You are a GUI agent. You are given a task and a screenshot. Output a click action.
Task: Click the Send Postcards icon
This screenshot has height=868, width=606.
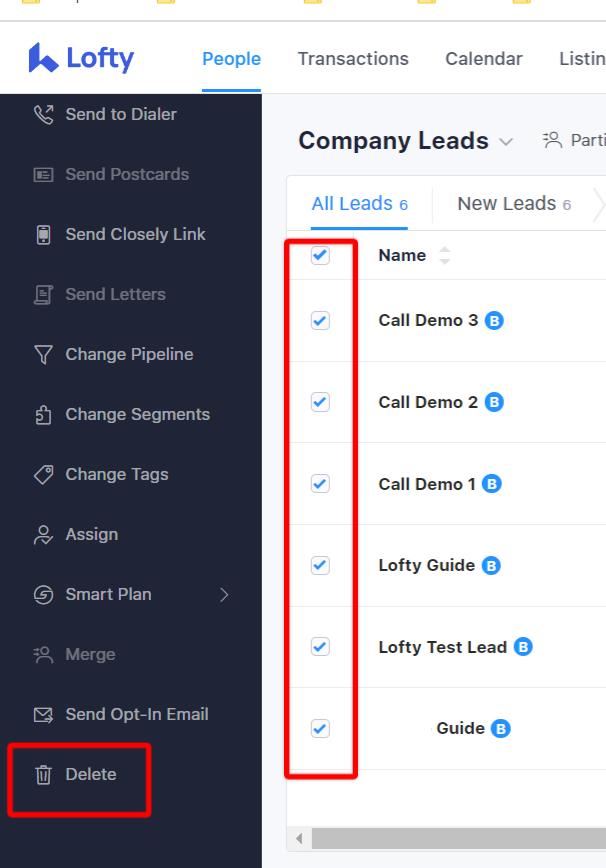44,174
